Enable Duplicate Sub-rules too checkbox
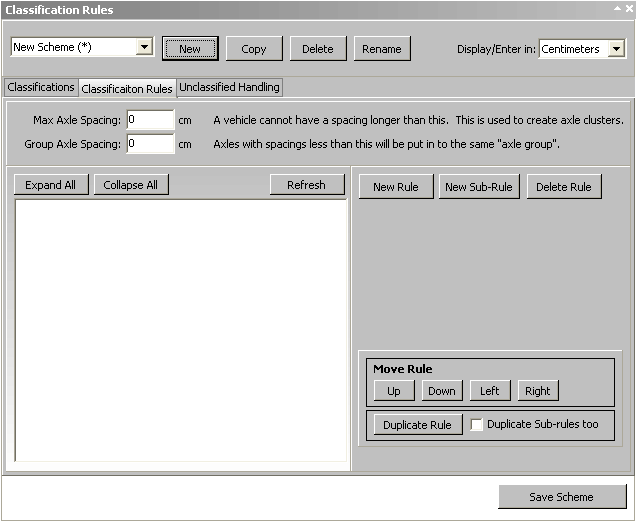The height and width of the screenshot is (521, 636). (x=477, y=425)
